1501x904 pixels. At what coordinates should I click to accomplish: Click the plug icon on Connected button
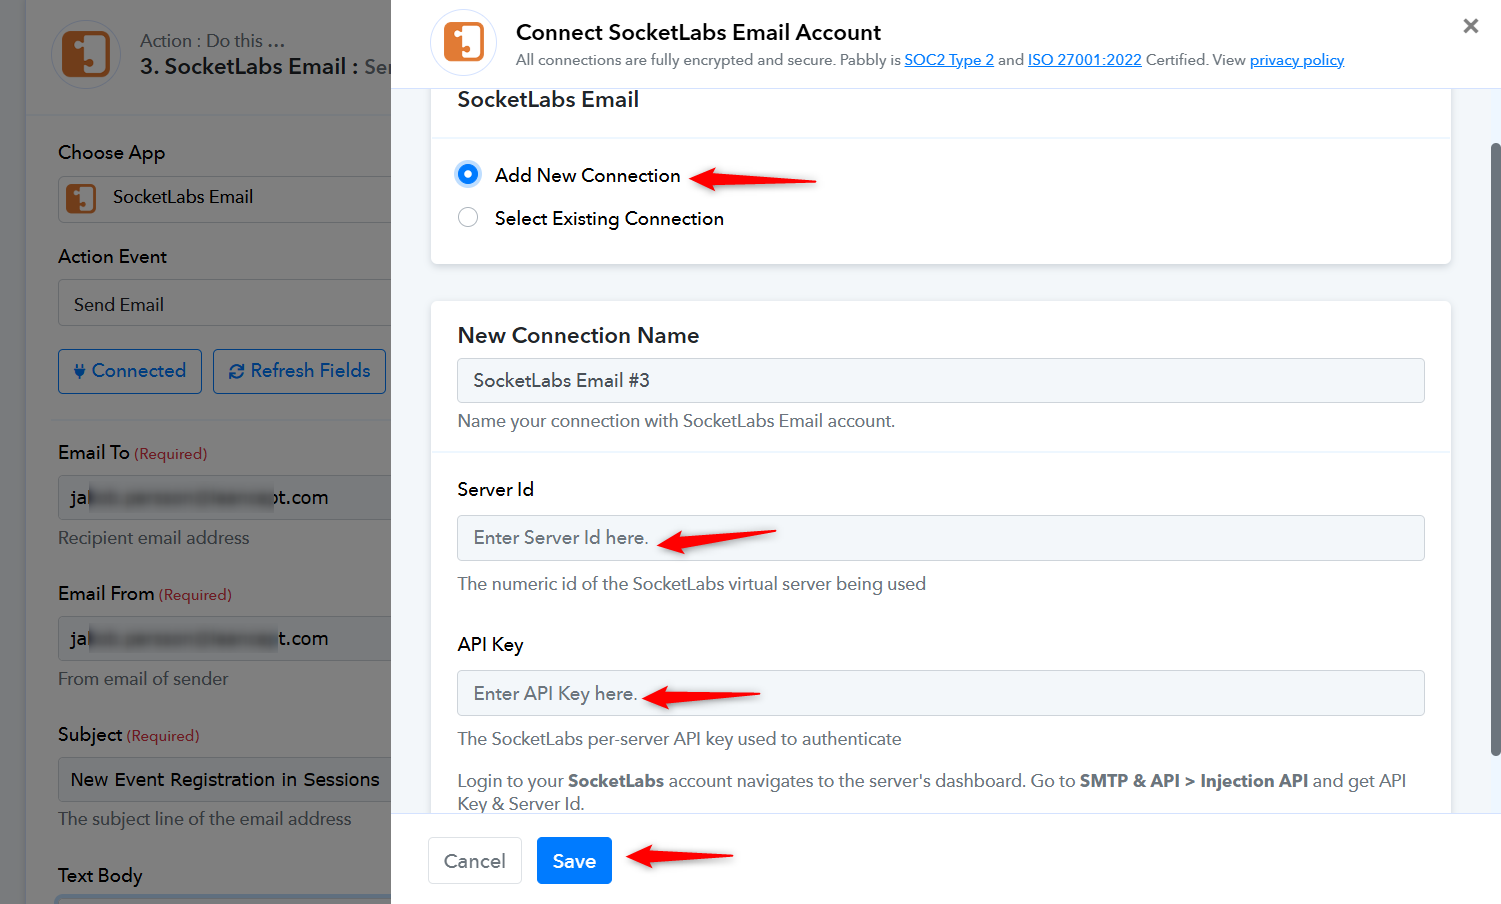pos(80,371)
